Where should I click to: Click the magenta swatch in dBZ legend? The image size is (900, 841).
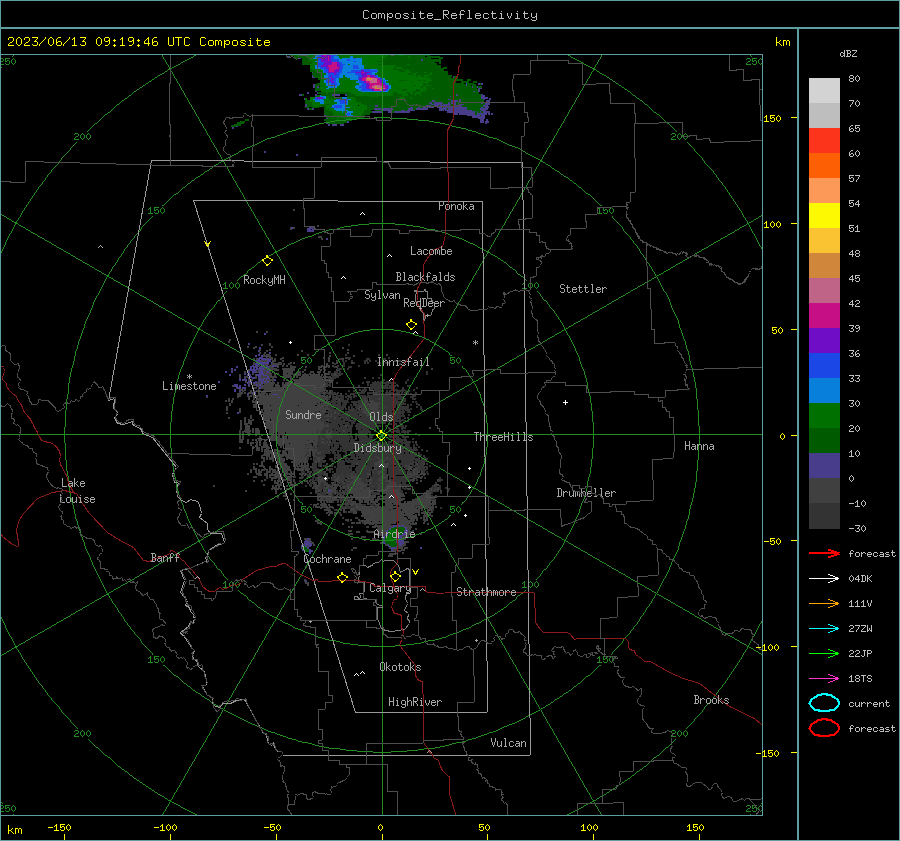[x=824, y=315]
